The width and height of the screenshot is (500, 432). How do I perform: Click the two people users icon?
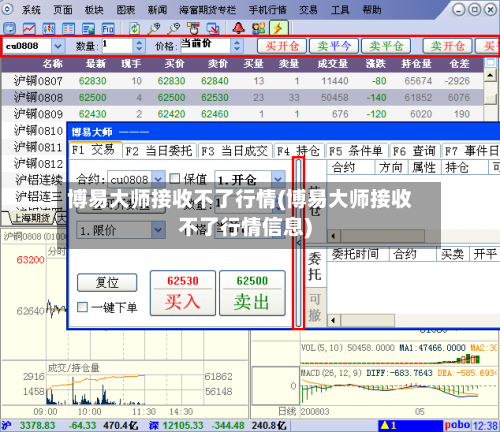258,28
